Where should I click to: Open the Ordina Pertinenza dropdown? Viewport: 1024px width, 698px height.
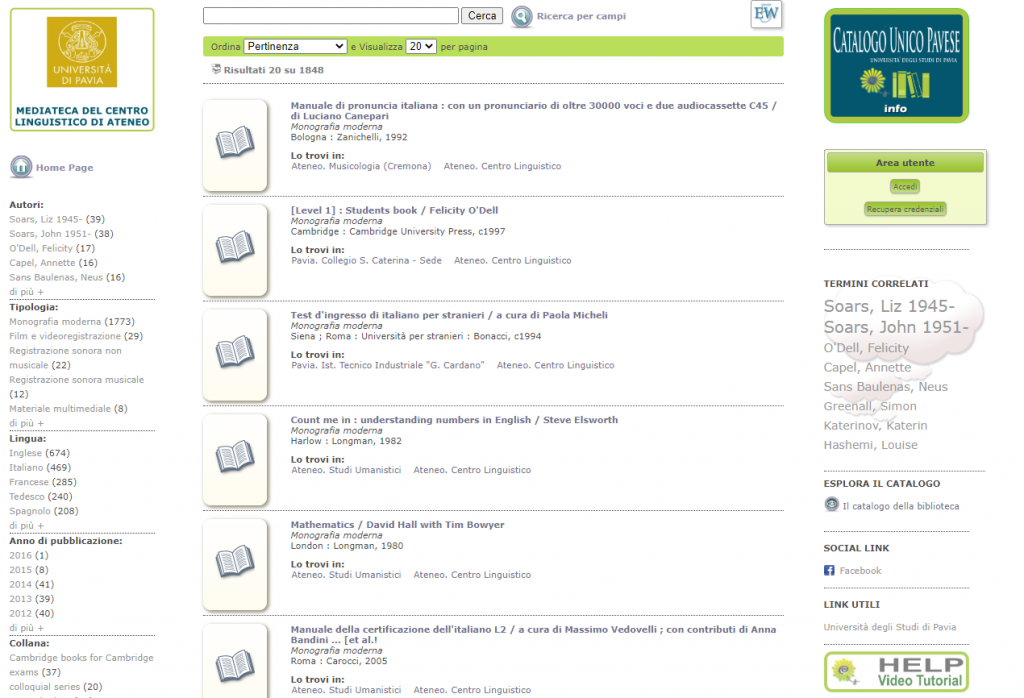click(295, 46)
